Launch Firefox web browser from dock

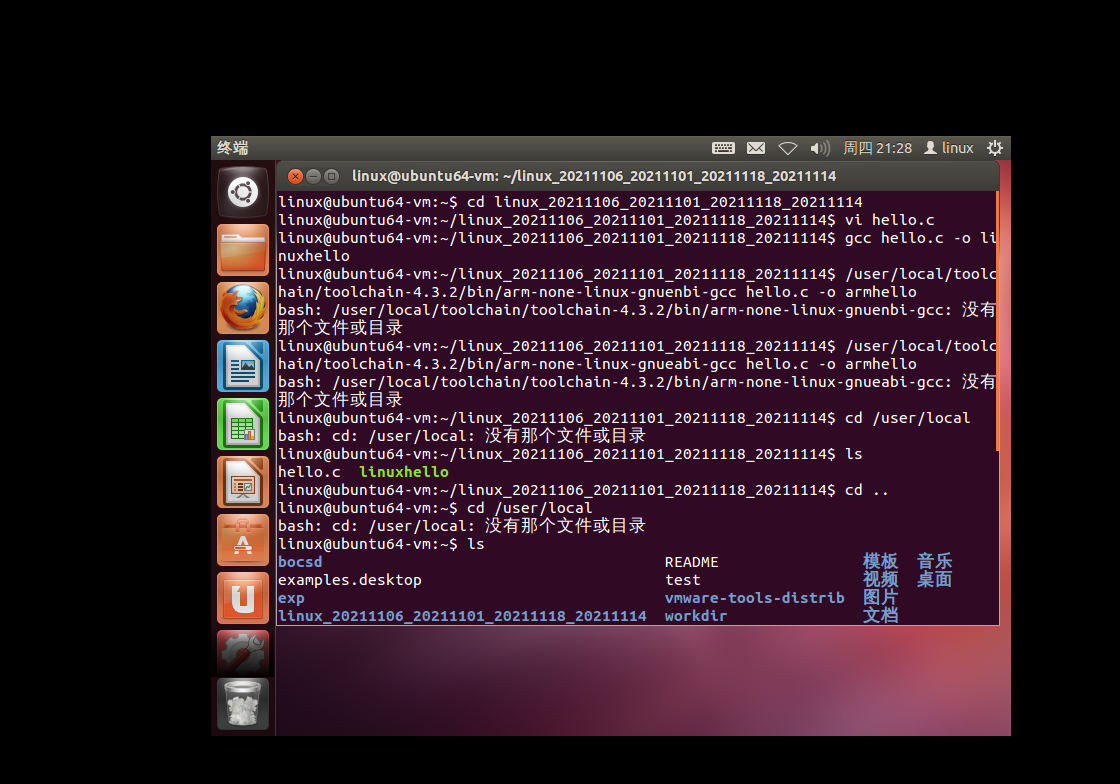click(x=243, y=308)
